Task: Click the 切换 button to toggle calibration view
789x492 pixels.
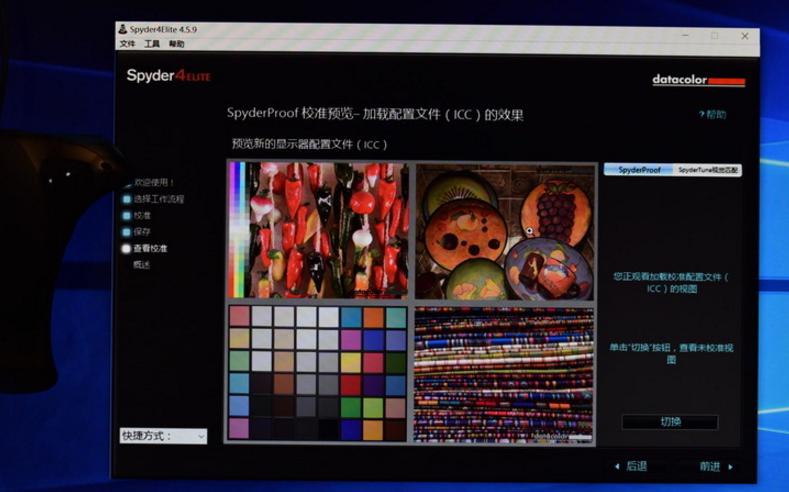Action: click(x=670, y=422)
